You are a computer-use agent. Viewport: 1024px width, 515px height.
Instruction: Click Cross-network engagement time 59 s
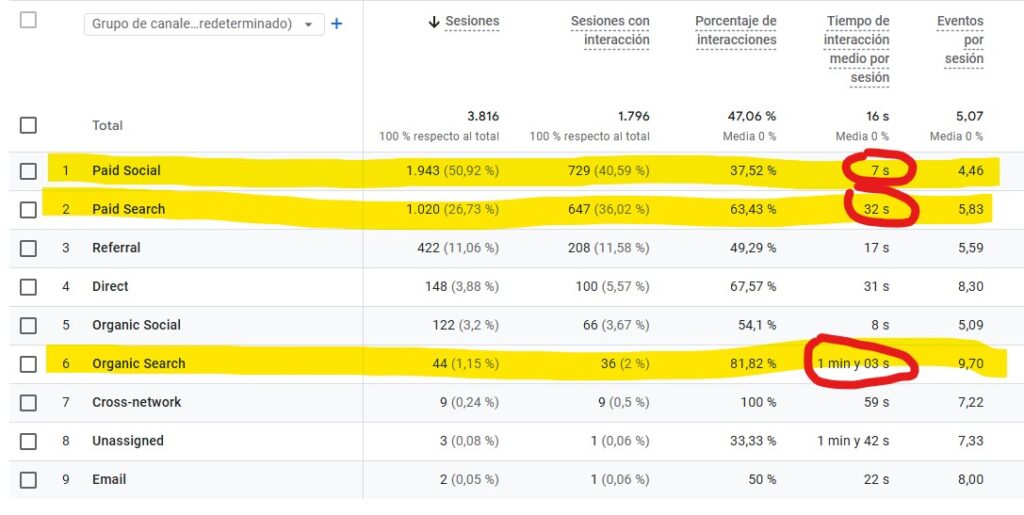(x=876, y=402)
